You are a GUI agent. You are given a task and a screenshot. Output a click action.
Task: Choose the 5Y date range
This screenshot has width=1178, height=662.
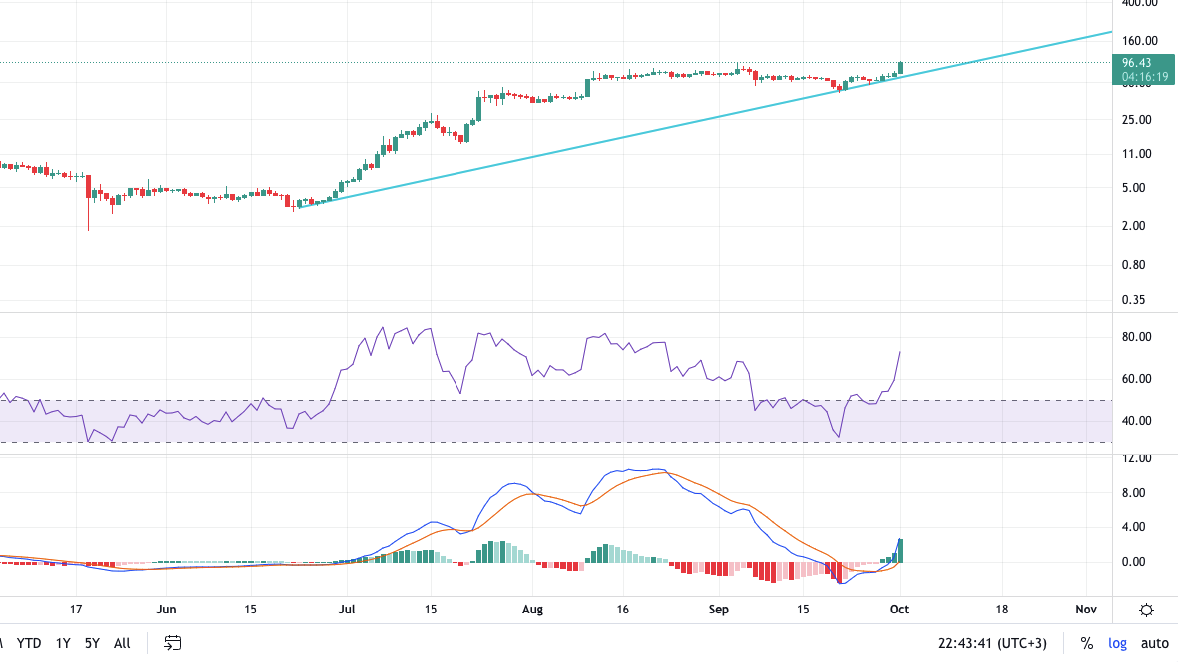pyautogui.click(x=92, y=643)
